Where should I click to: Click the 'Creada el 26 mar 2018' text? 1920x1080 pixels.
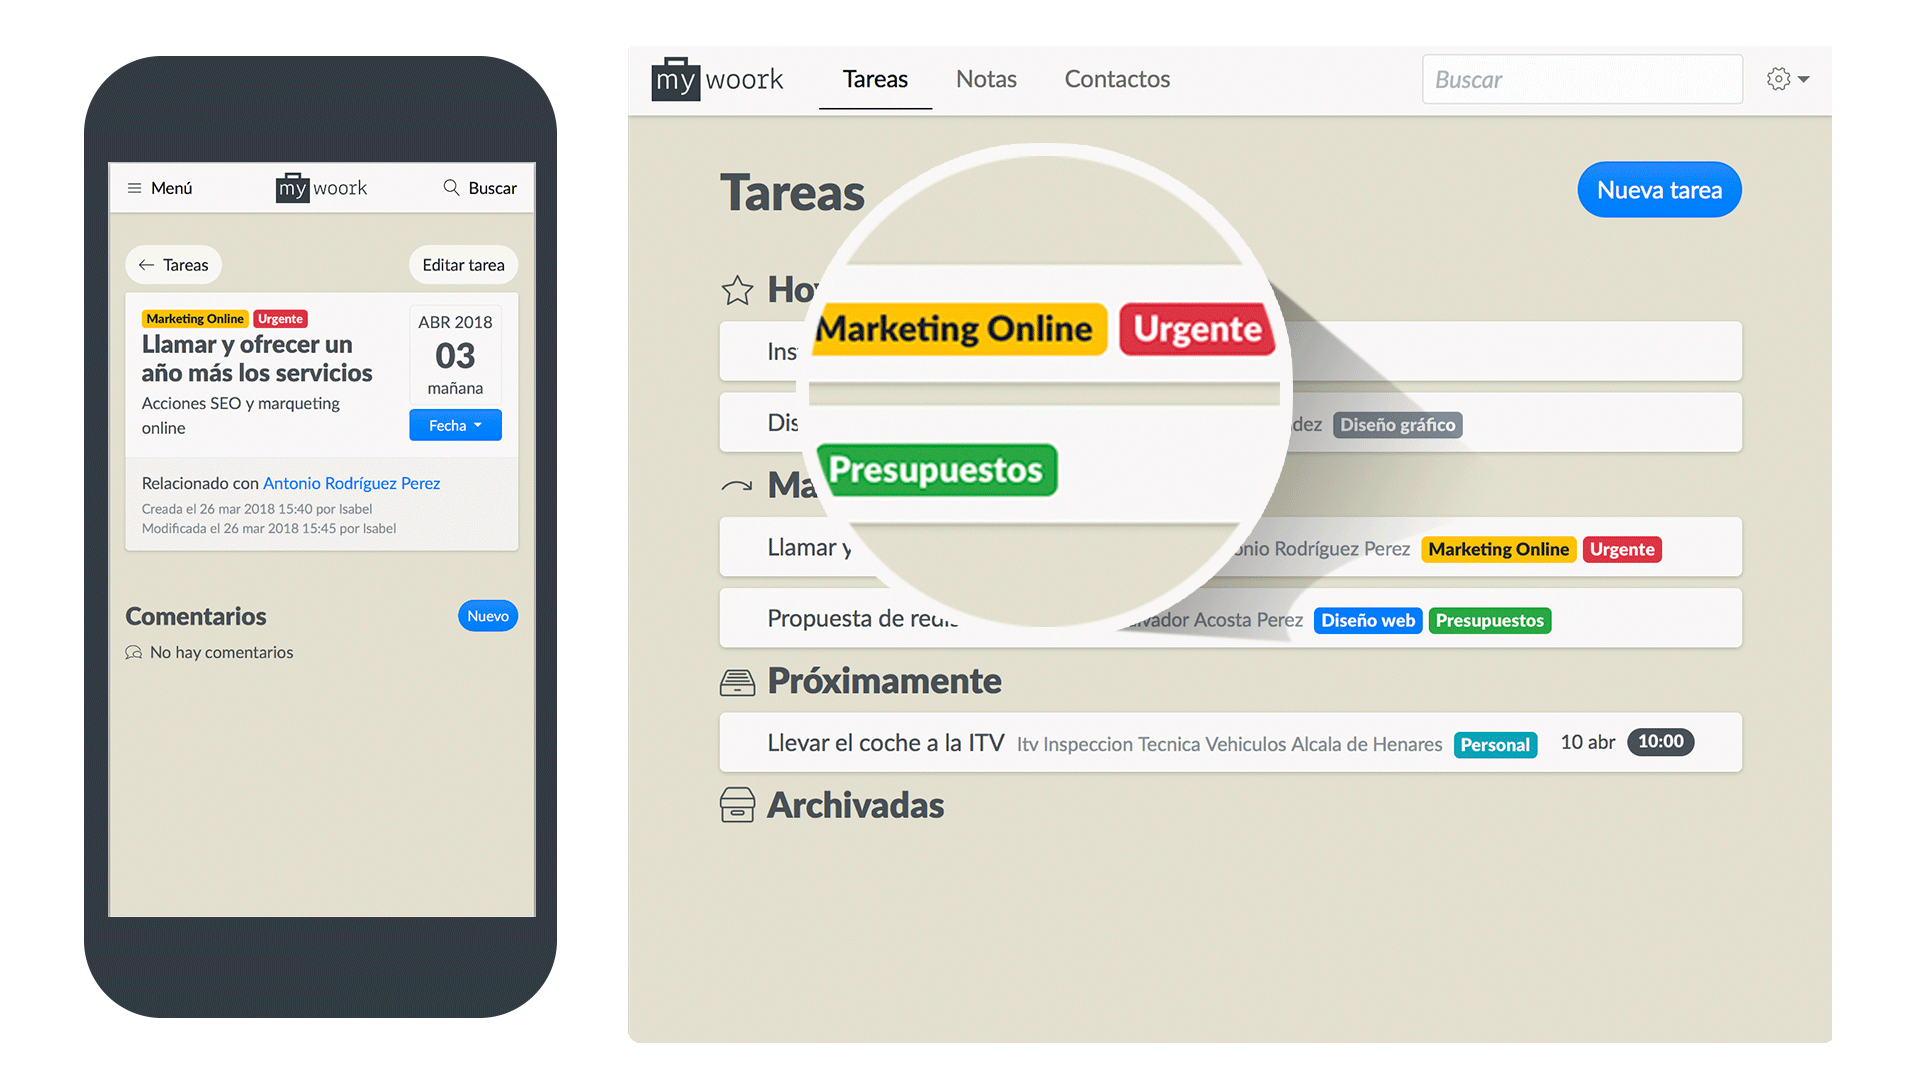[x=257, y=509]
